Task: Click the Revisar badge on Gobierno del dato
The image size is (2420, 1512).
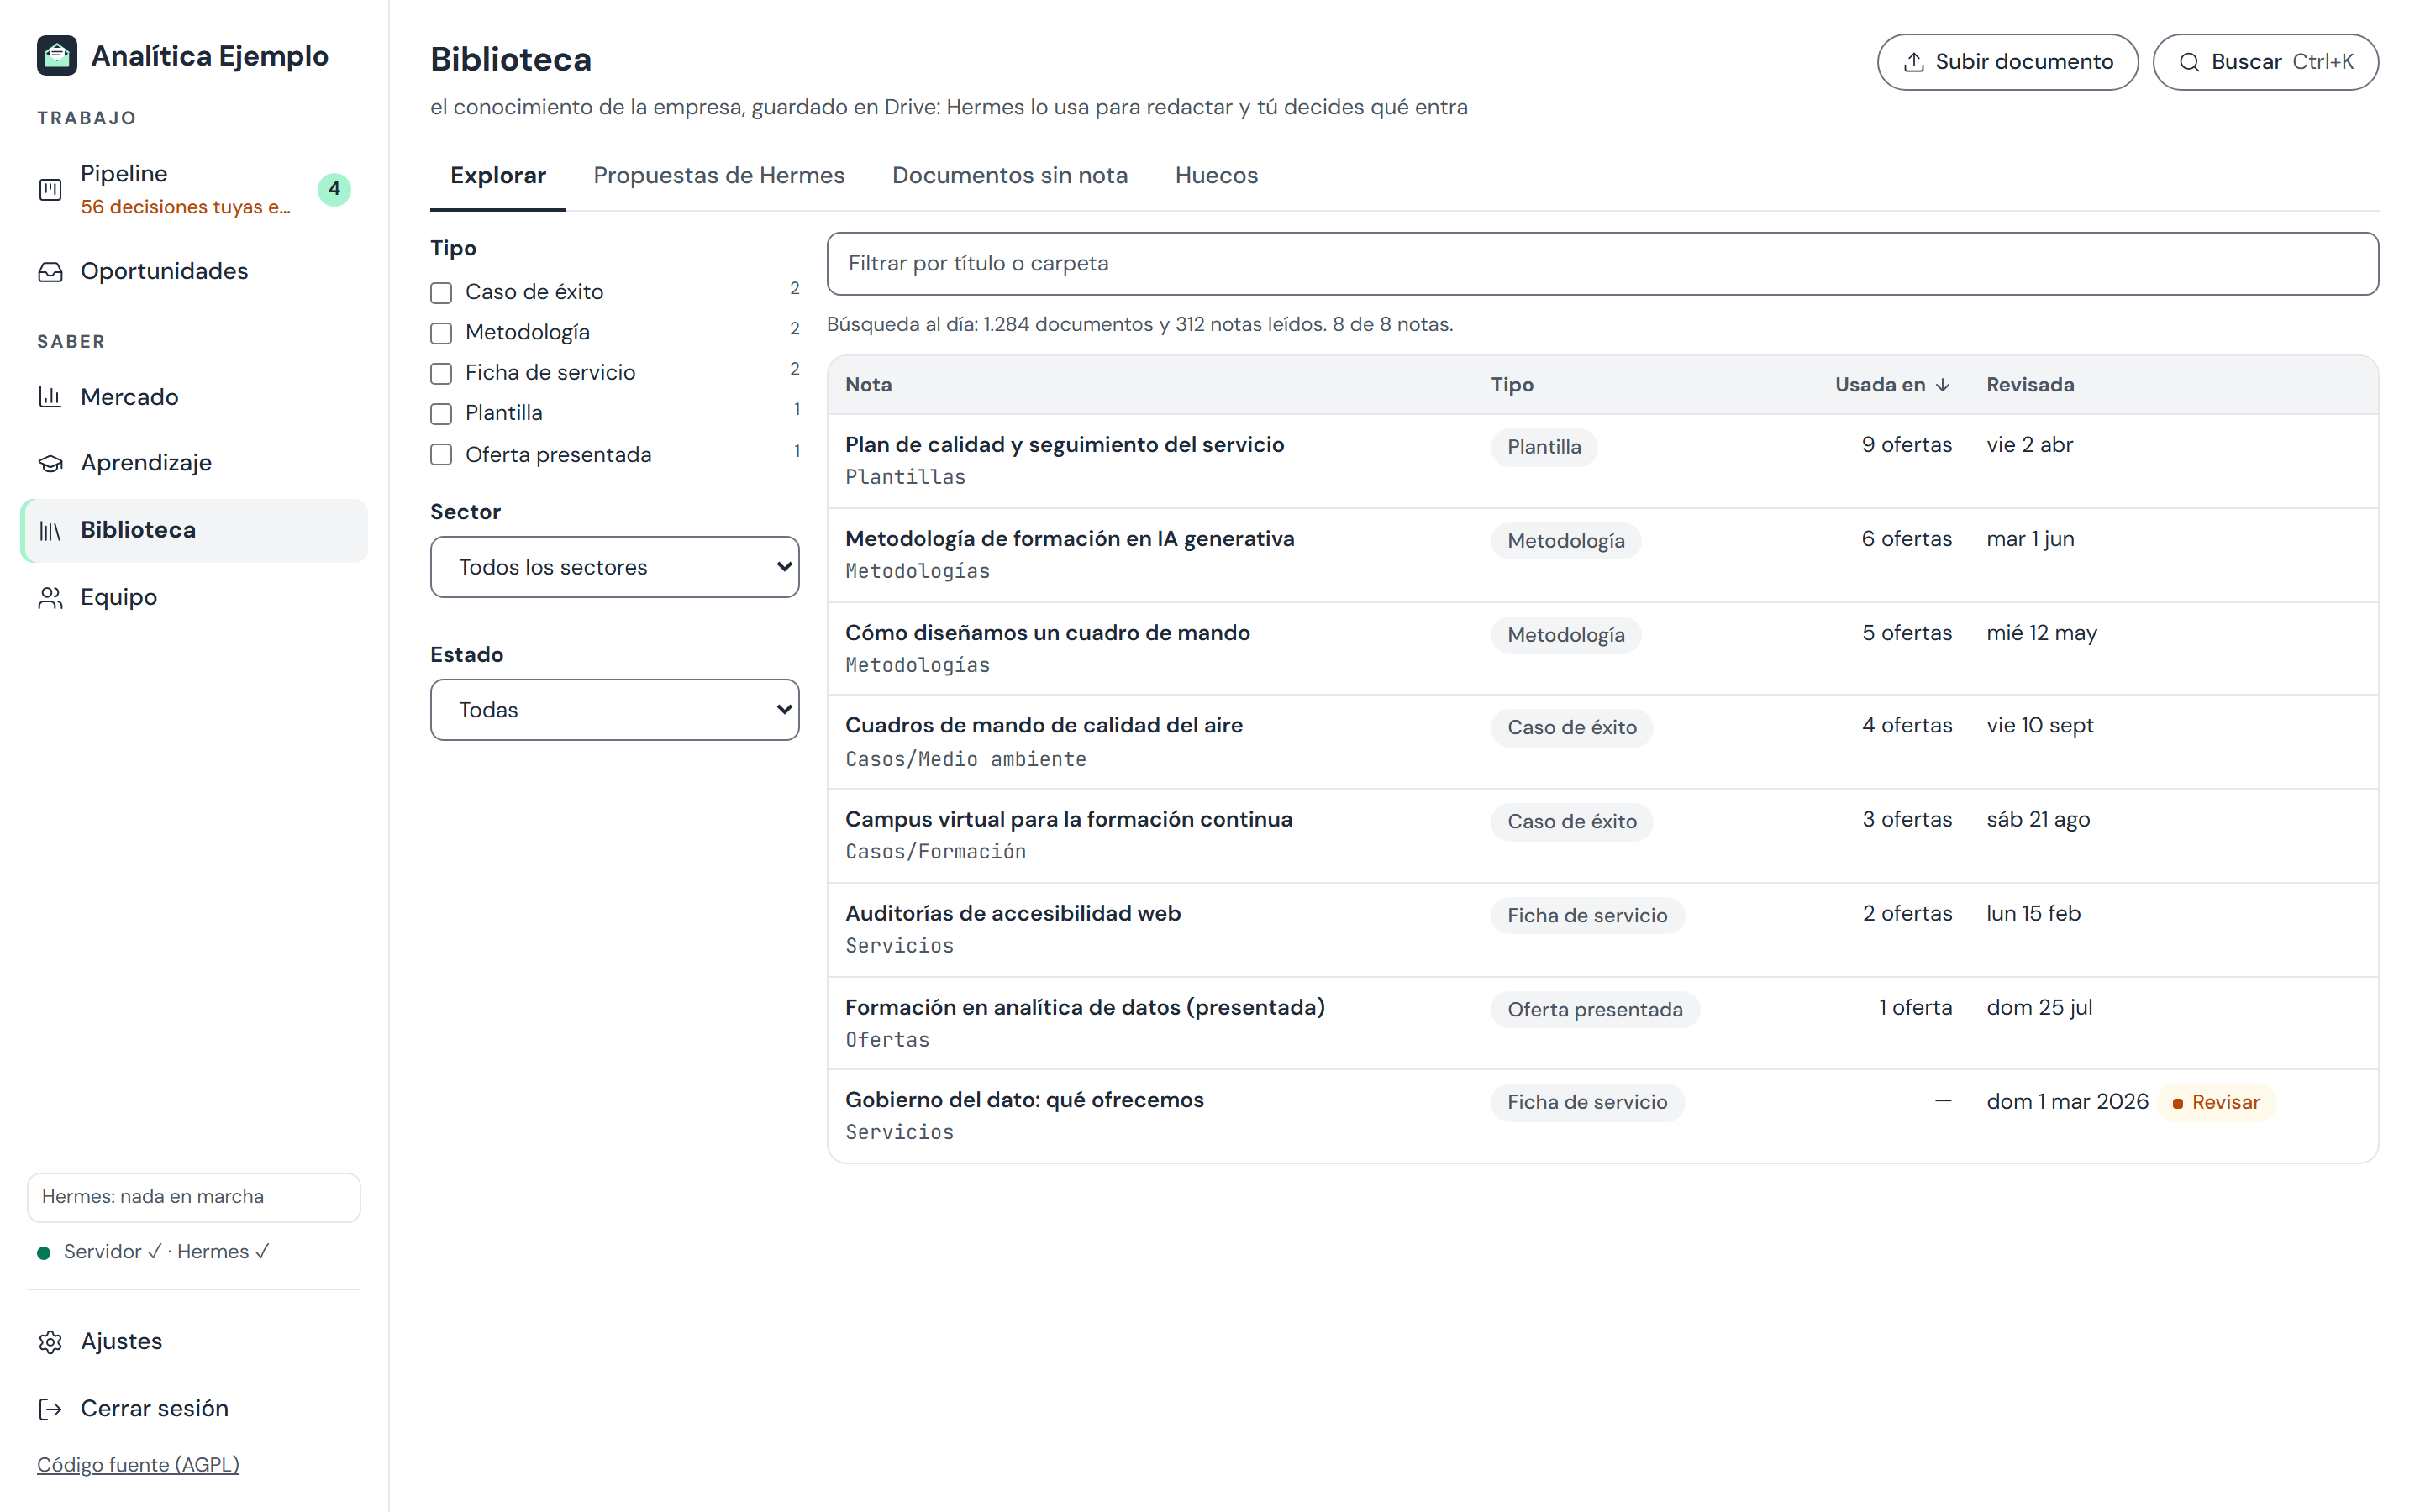Action: [x=2216, y=1102]
